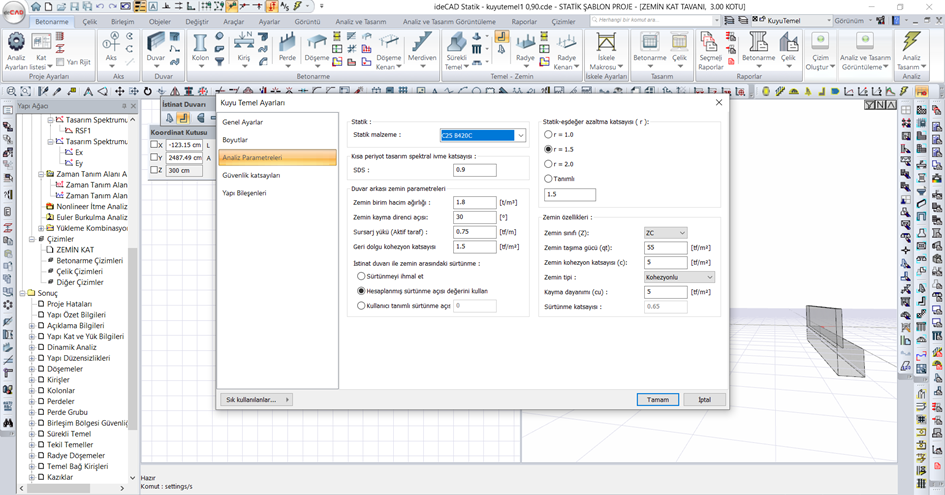Switch to the Birleşim ribbon tab

[x=123, y=21]
